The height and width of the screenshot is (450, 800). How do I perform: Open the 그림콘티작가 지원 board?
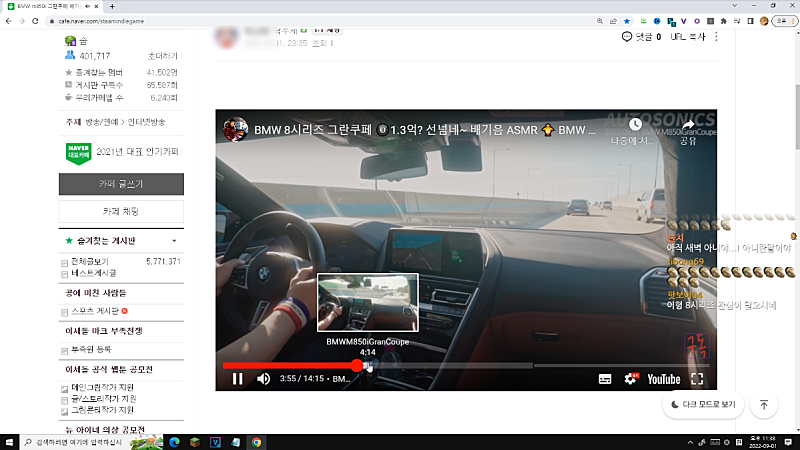(x=102, y=410)
